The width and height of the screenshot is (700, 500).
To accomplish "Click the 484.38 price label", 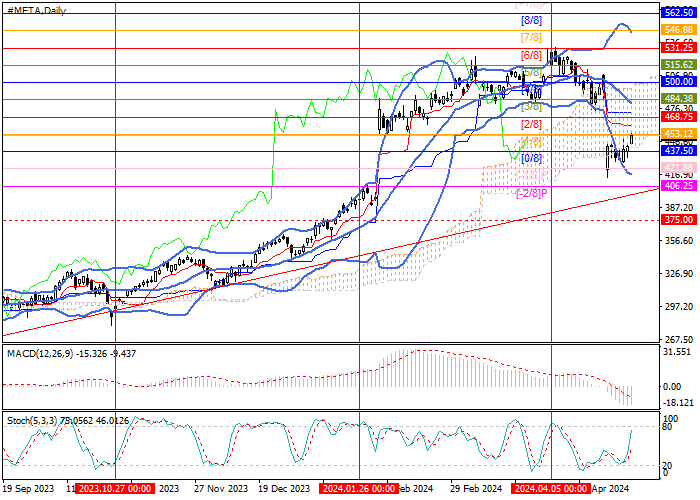I will [678, 99].
